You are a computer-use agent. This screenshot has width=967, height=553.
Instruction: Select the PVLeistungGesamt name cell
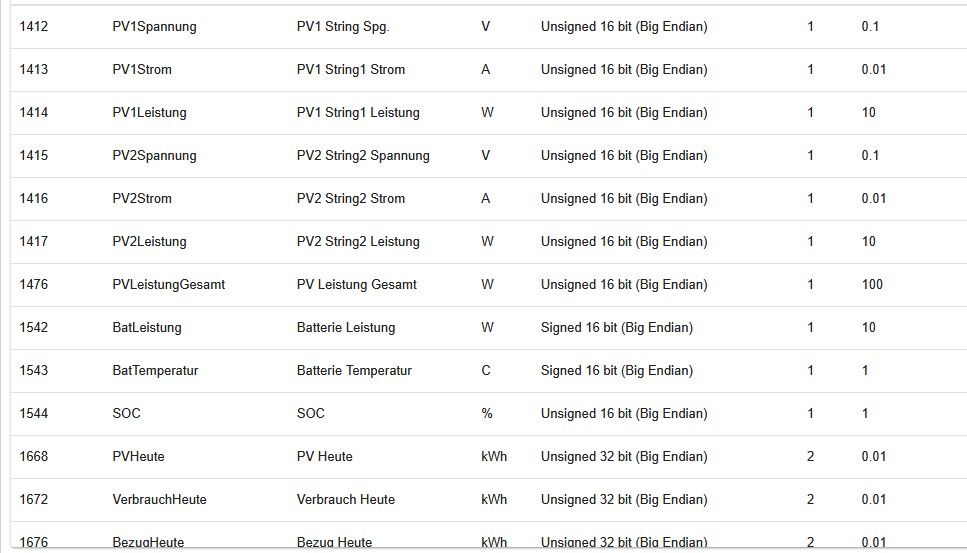pos(169,285)
